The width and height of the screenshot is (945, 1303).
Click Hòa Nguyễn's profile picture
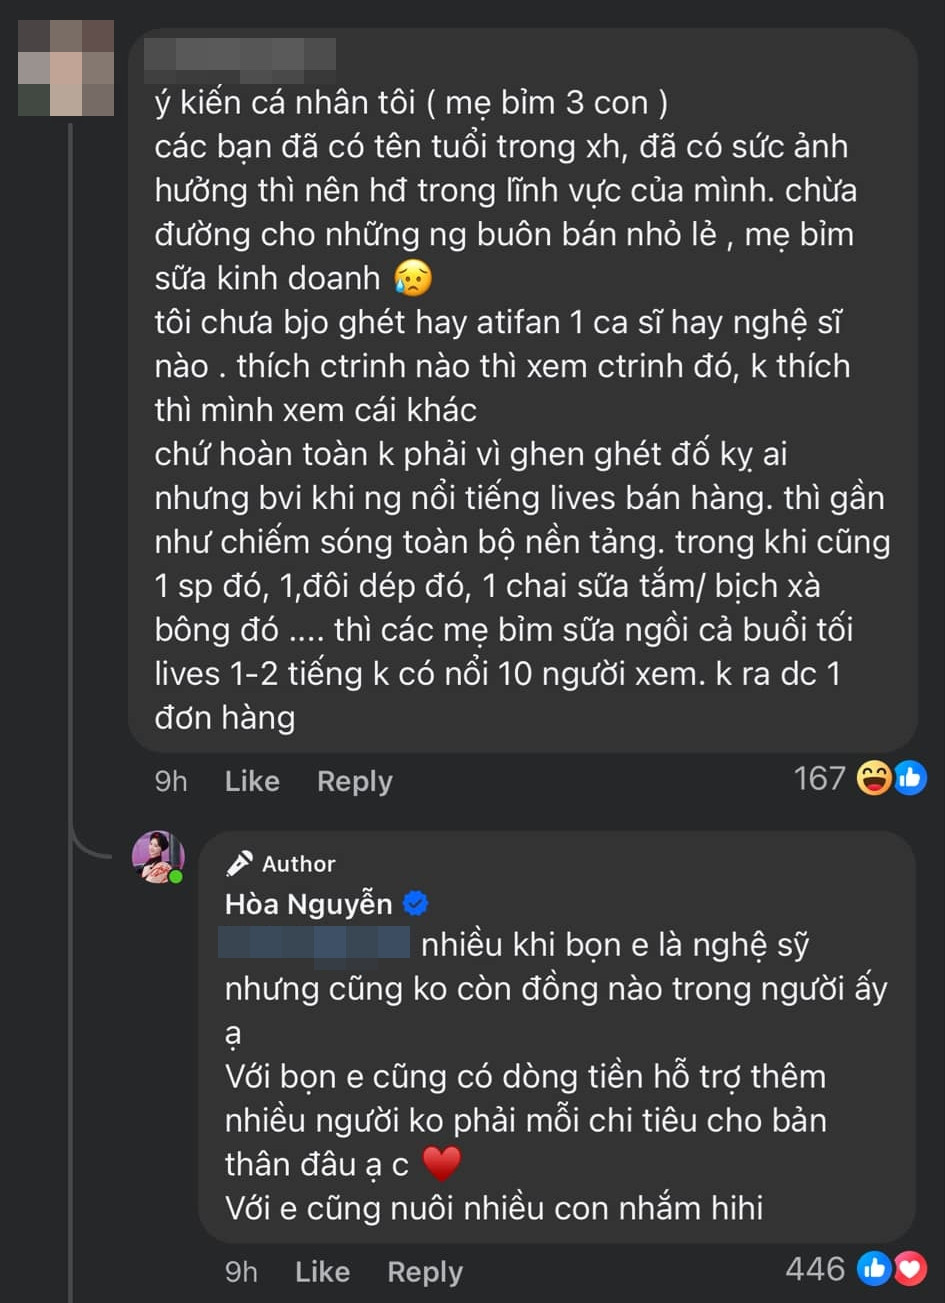click(159, 857)
